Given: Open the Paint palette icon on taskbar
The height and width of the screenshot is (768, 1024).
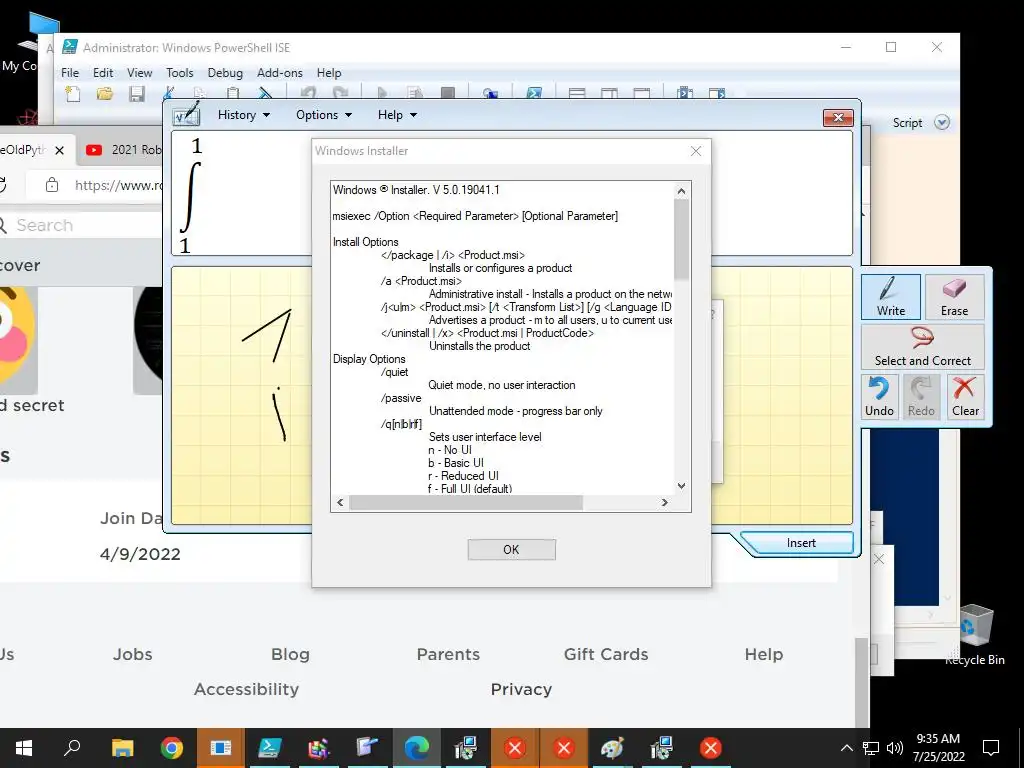Looking at the screenshot, I should pos(613,748).
